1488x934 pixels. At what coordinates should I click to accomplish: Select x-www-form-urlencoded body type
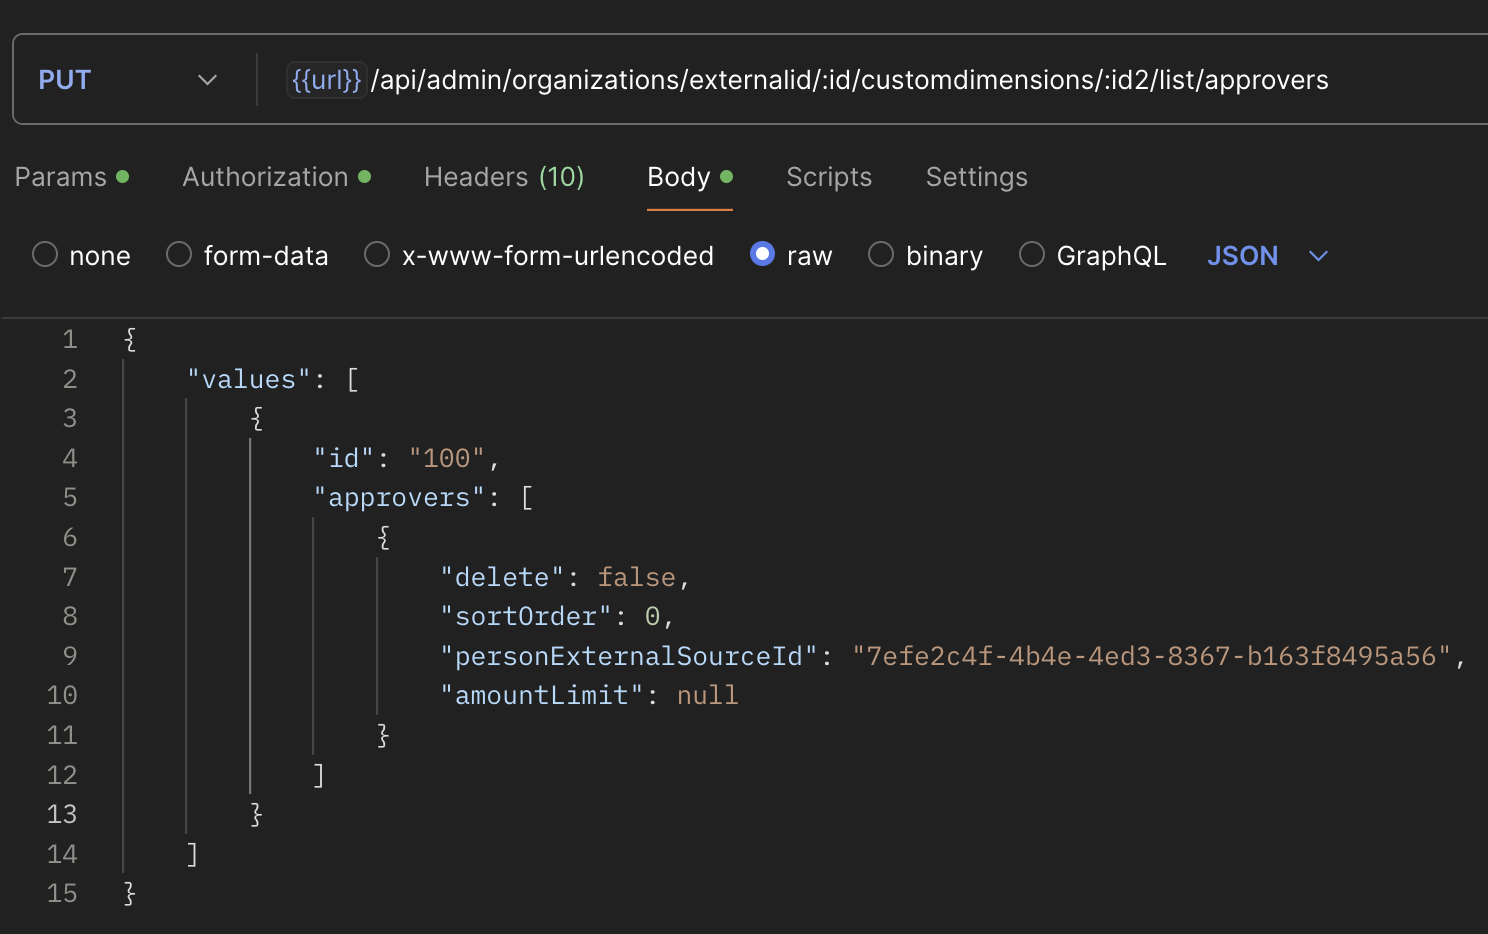point(377,255)
